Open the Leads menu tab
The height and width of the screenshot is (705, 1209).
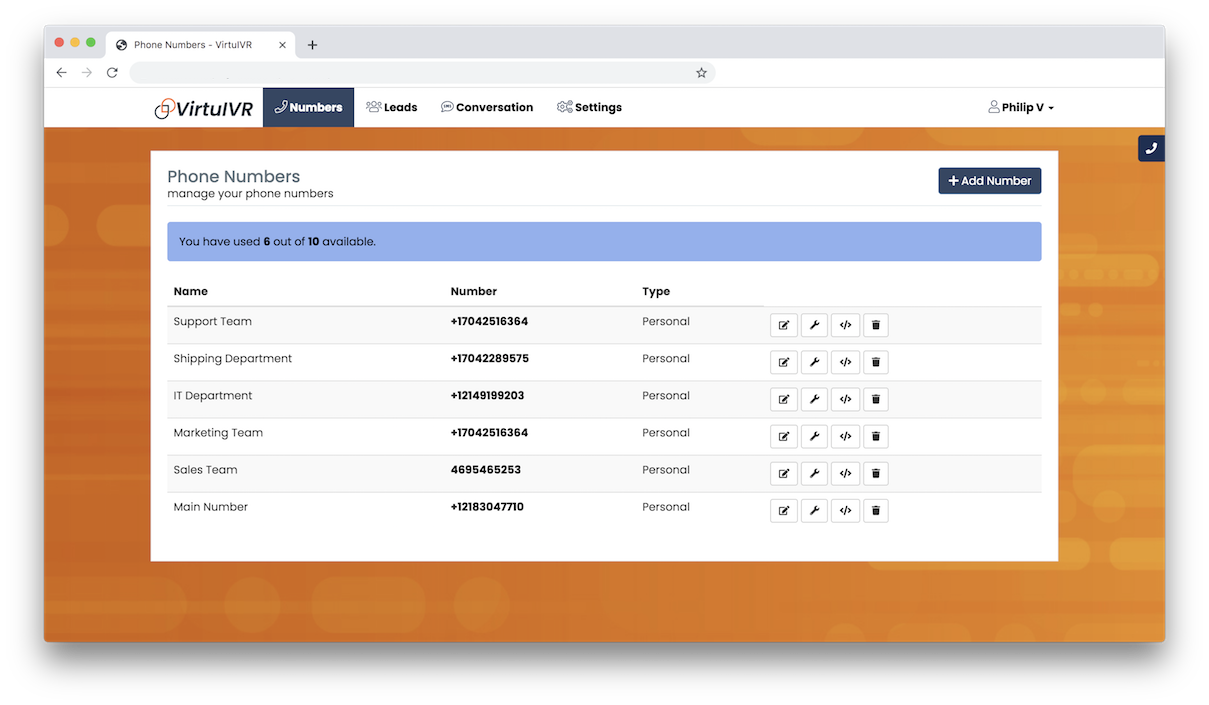coord(392,107)
